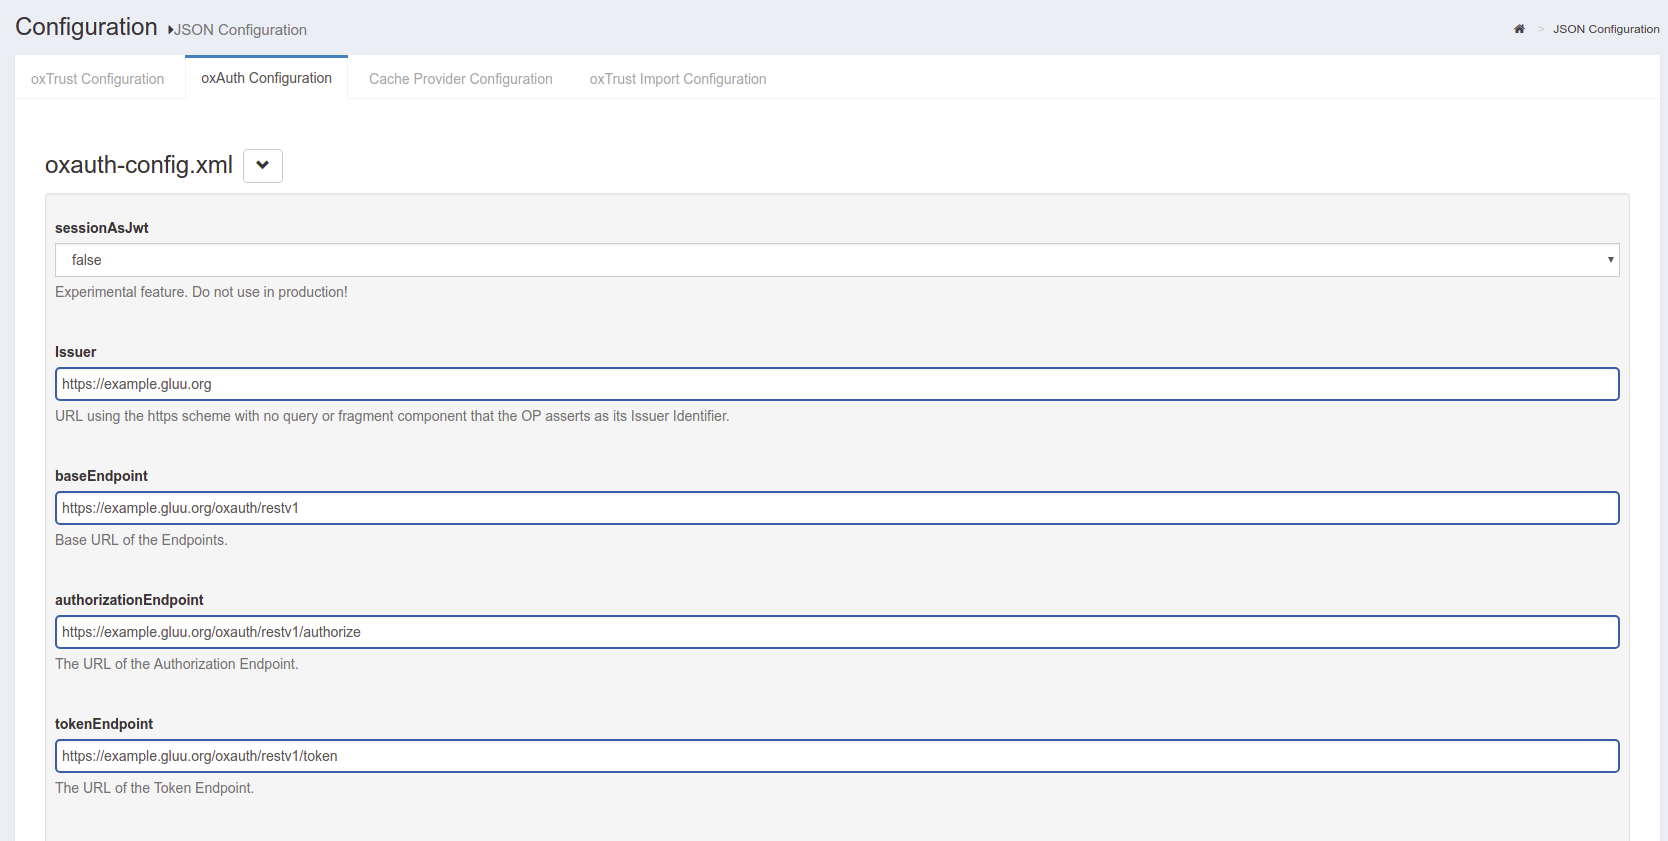Click the tokenEndpoint URL field
Screen dimensions: 1668x841
click(x=836, y=756)
